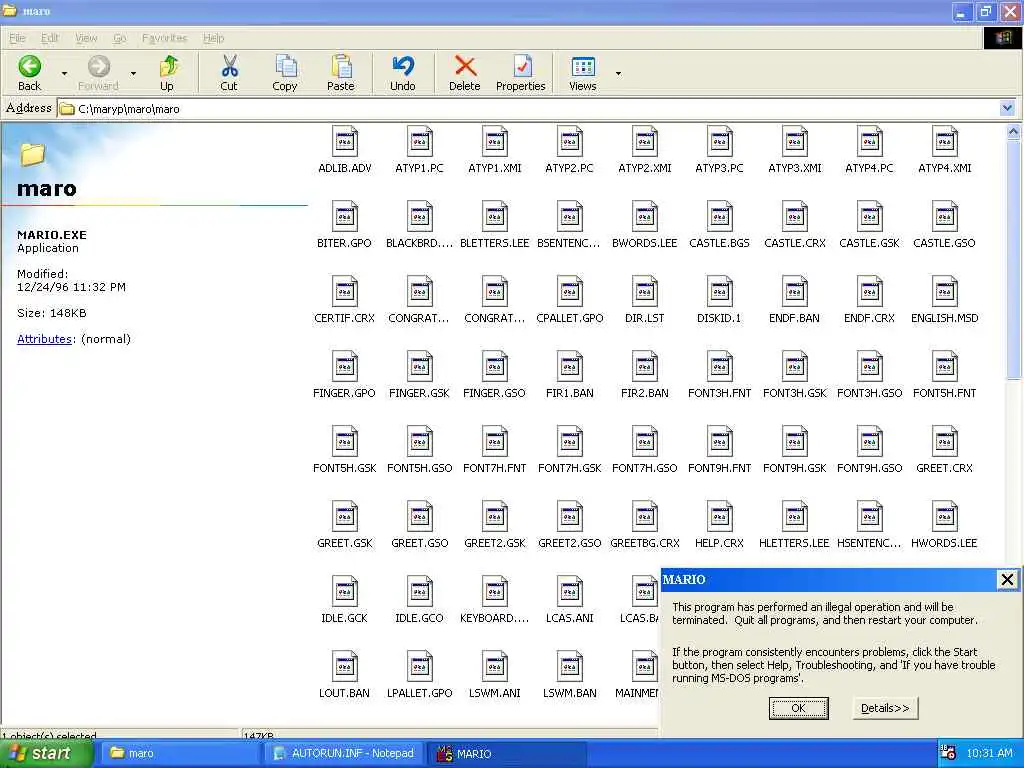The width and height of the screenshot is (1024, 768).
Task: Click the address bar path field
Action: click(x=528, y=108)
